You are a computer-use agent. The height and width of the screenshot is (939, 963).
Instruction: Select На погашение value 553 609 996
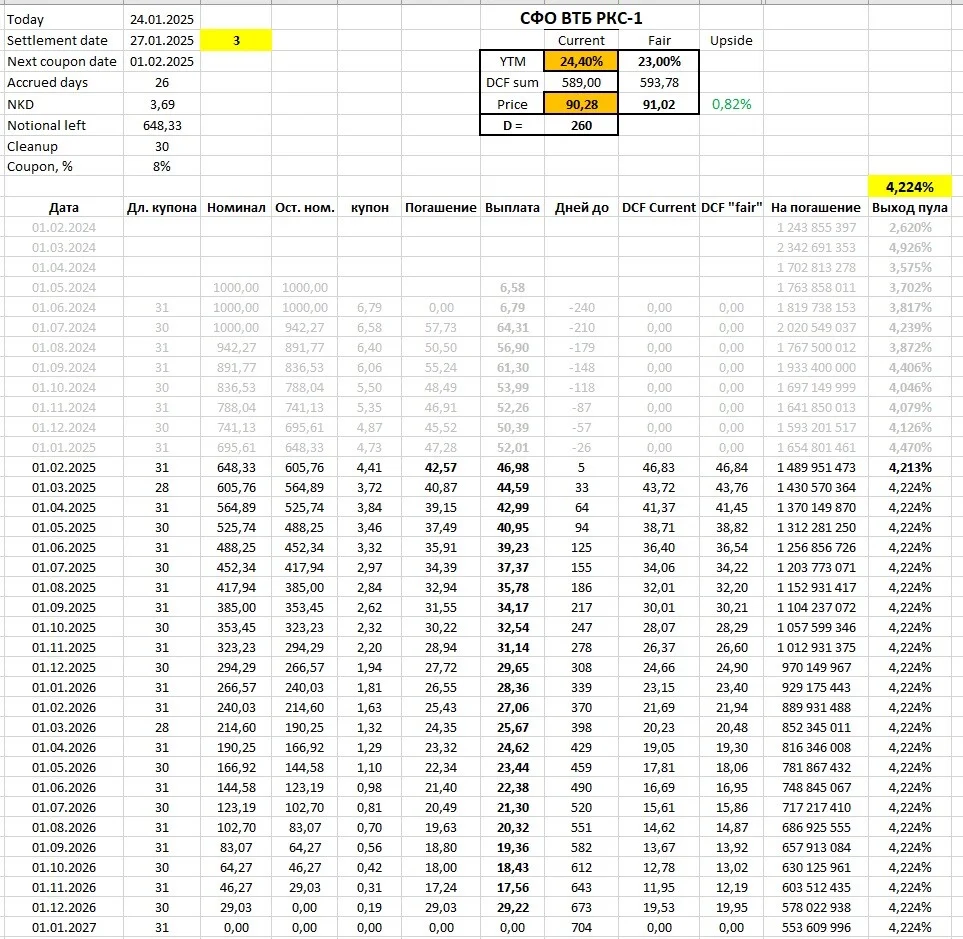coord(816,927)
